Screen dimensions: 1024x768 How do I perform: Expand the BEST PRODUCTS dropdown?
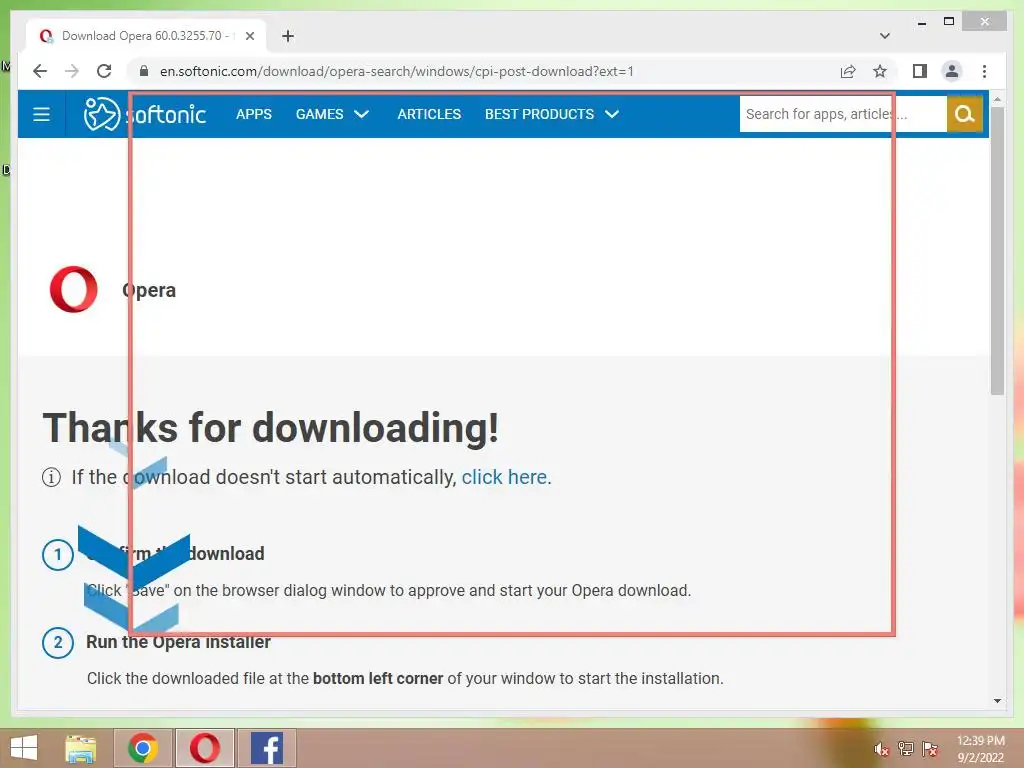(x=551, y=114)
